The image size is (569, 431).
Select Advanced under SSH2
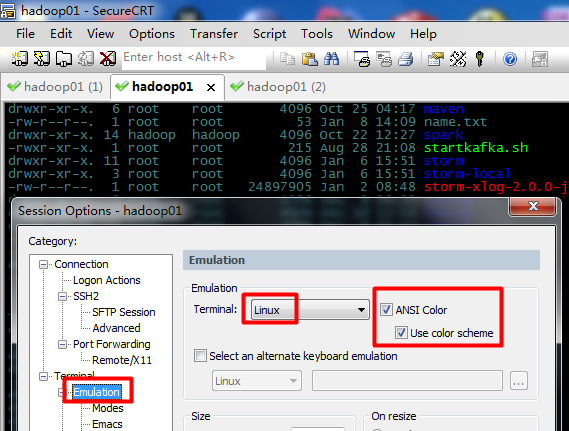[x=116, y=328]
